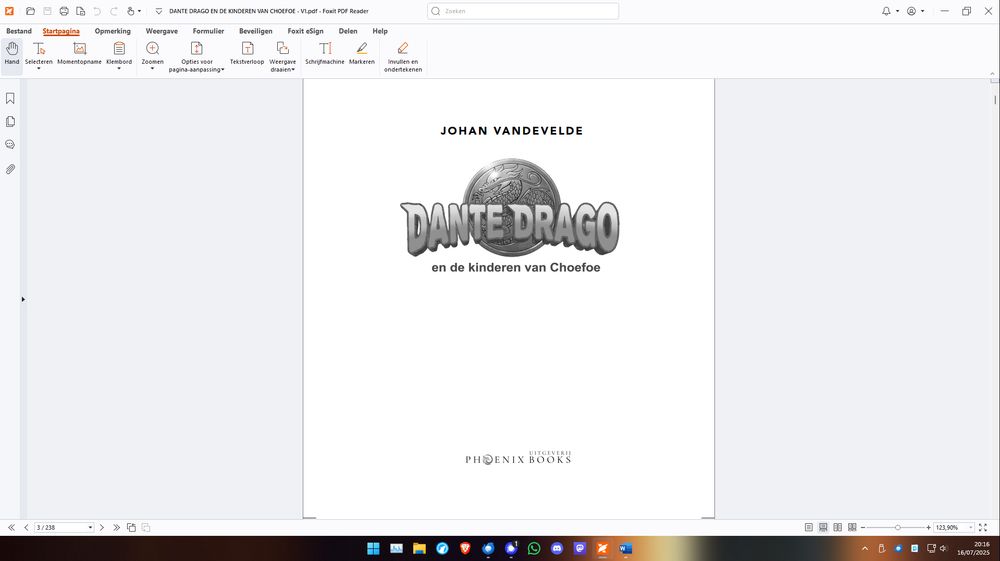Open the zoom percentage dropdown
Image resolution: width=1000 pixels, height=561 pixels.
[x=971, y=527]
